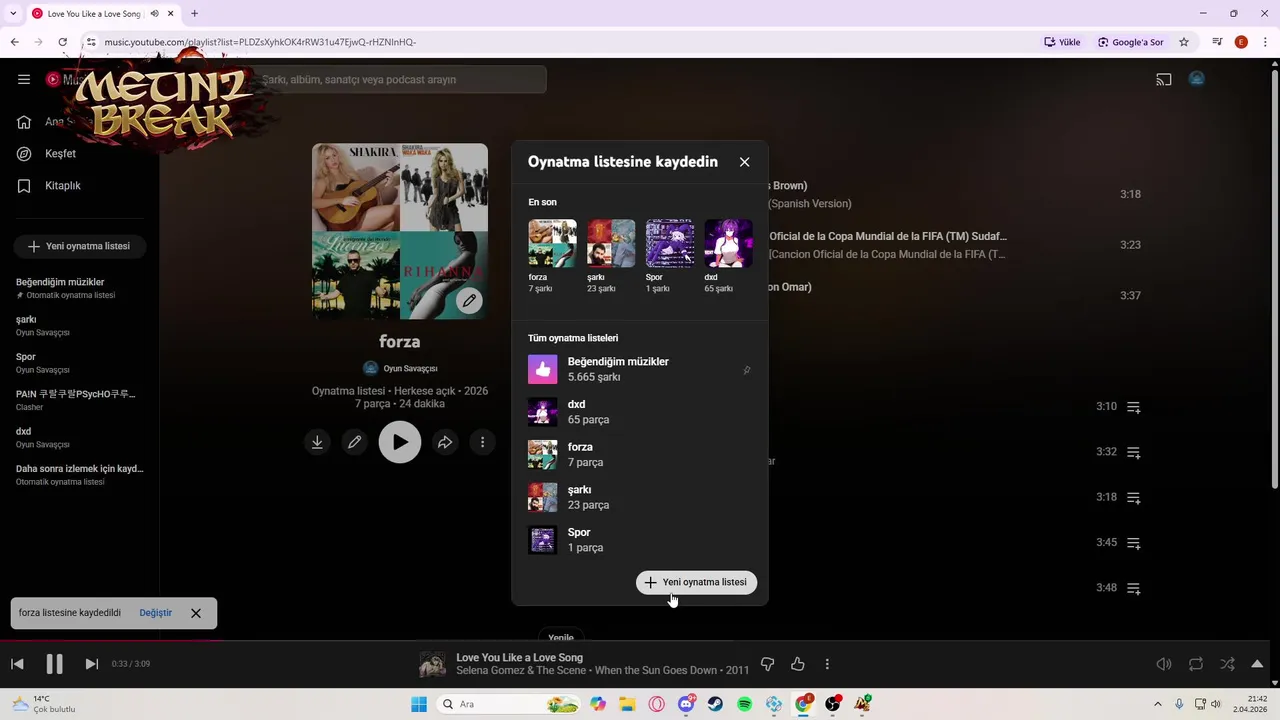The image size is (1280, 720).
Task: Open the hamburger guide menu
Action: point(24,79)
